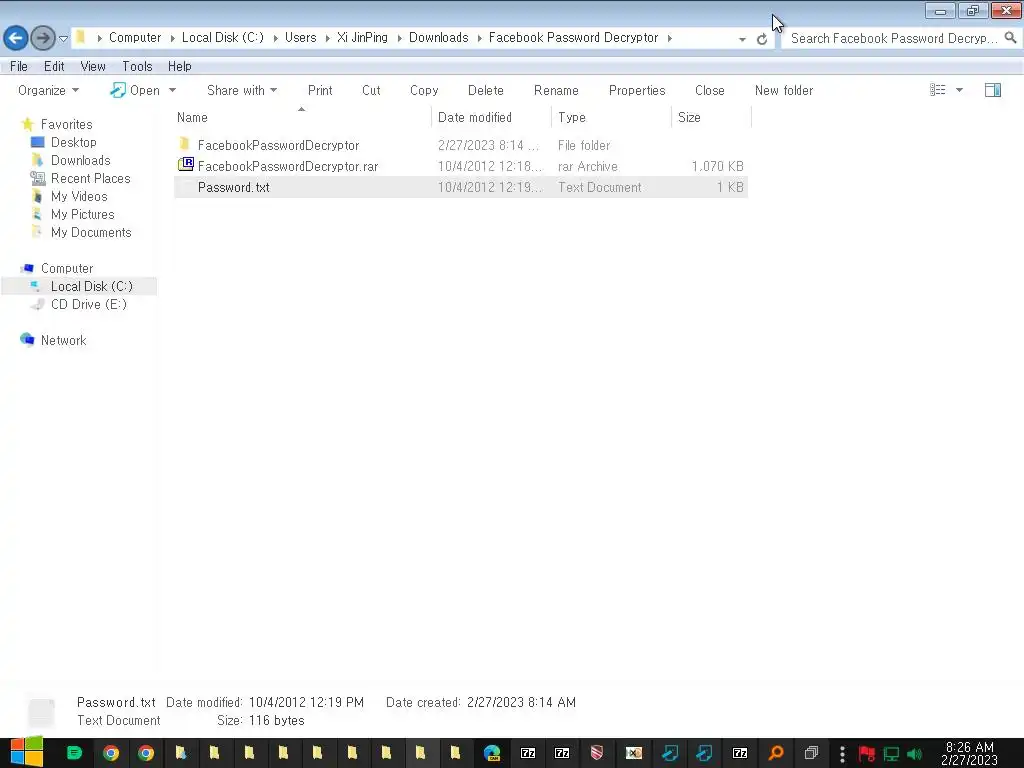Open My Documents in the navigation pane
The height and width of the screenshot is (768, 1024).
click(91, 232)
